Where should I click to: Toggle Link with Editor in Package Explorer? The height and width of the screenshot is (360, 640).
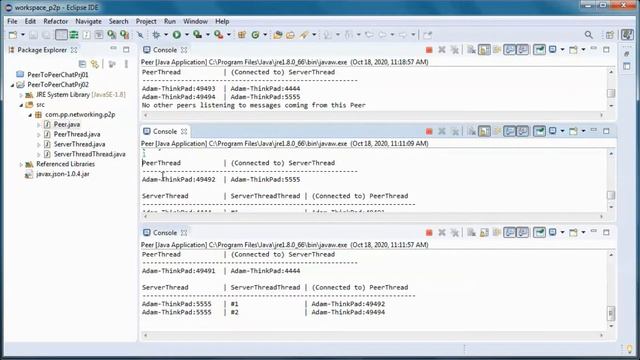click(95, 64)
